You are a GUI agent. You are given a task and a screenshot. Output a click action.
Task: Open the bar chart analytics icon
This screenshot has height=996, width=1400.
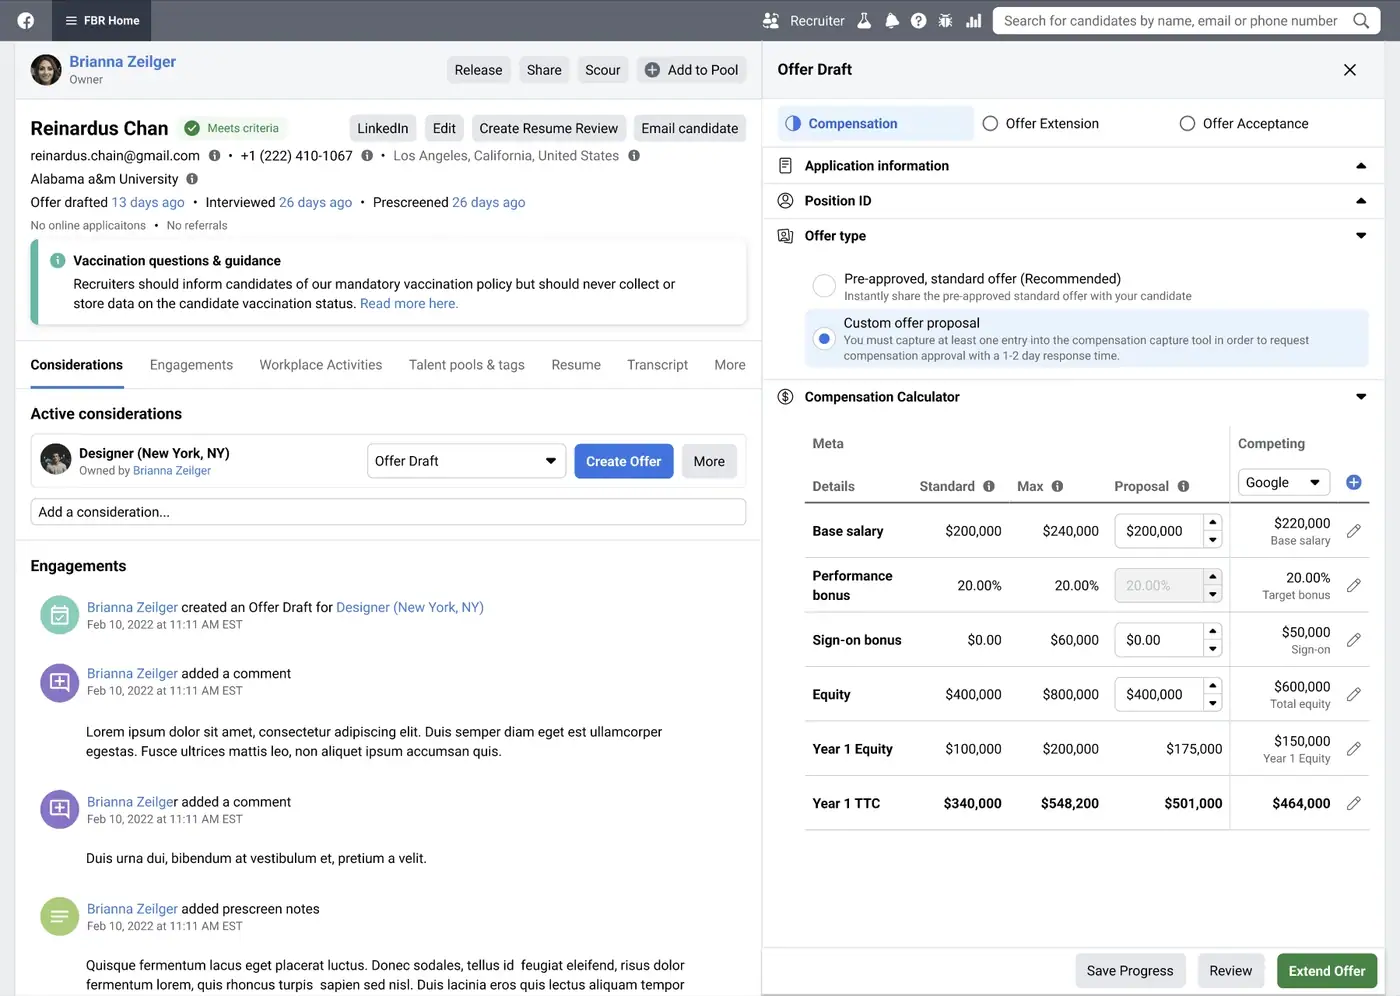click(x=973, y=20)
